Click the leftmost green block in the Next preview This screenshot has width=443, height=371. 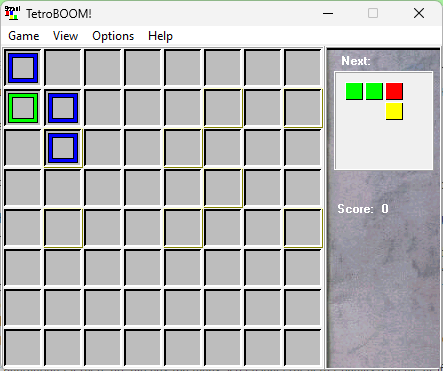354,91
